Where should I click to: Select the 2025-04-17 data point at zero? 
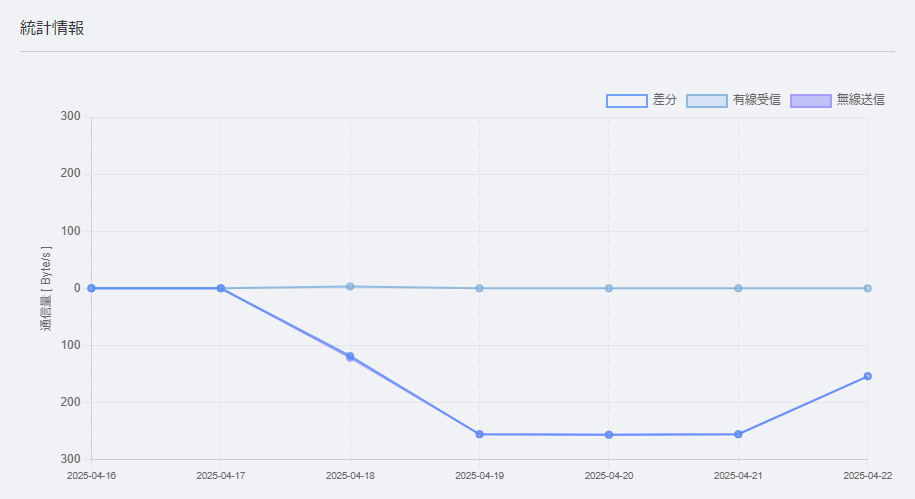click(x=221, y=288)
